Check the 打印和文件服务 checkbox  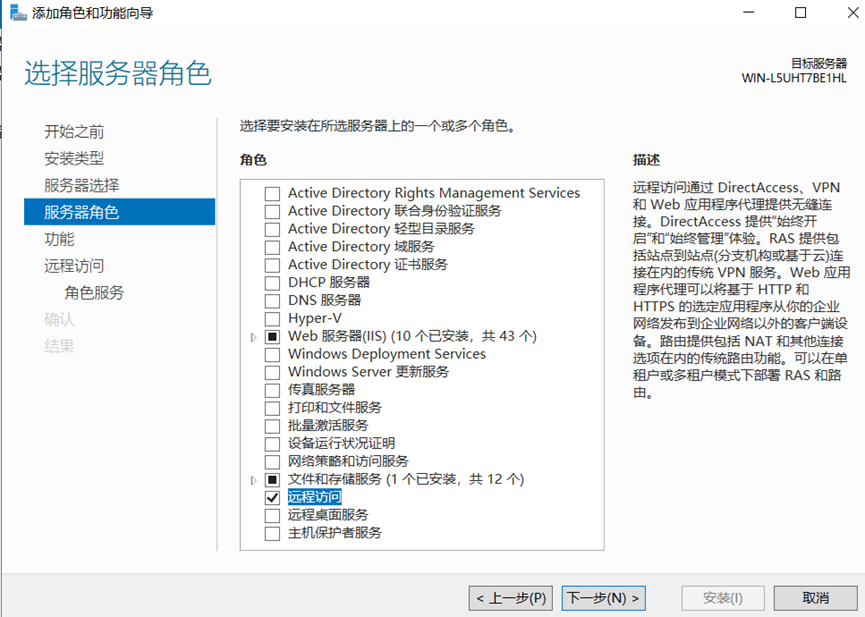click(x=272, y=408)
